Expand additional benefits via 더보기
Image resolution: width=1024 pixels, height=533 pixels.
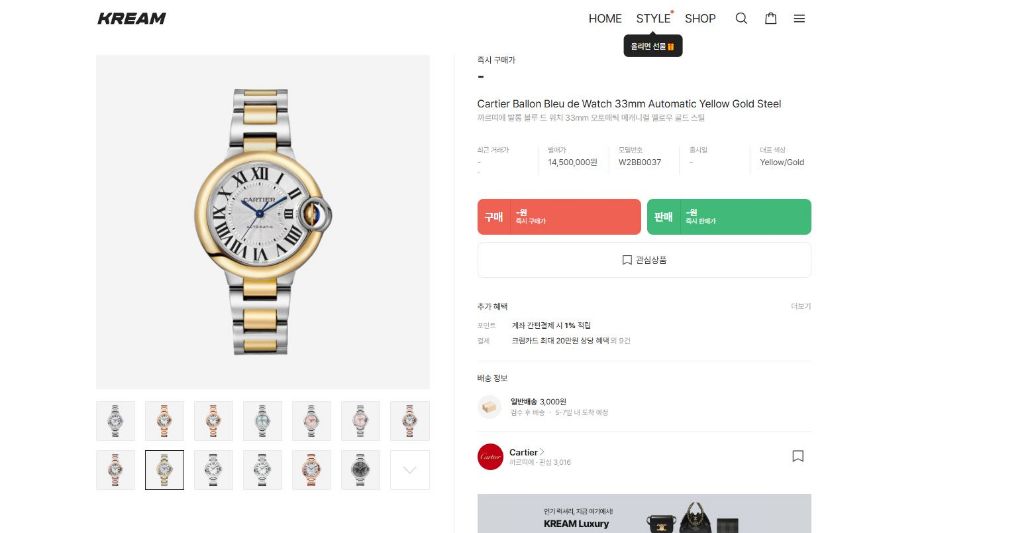pos(800,306)
